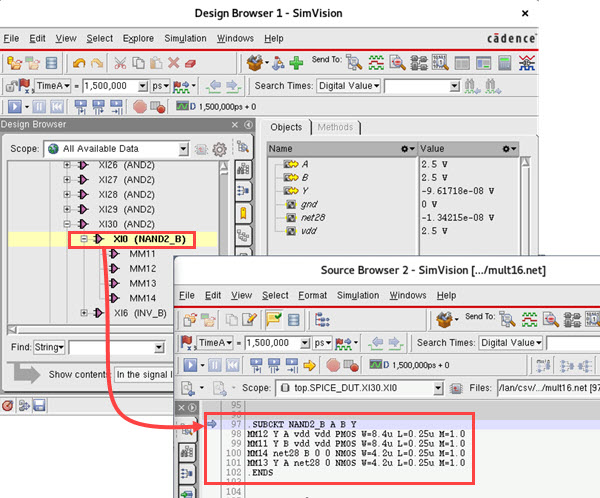Image resolution: width=600 pixels, height=498 pixels.
Task: Click previous time arrow in Design Browser
Action: click(x=213, y=86)
